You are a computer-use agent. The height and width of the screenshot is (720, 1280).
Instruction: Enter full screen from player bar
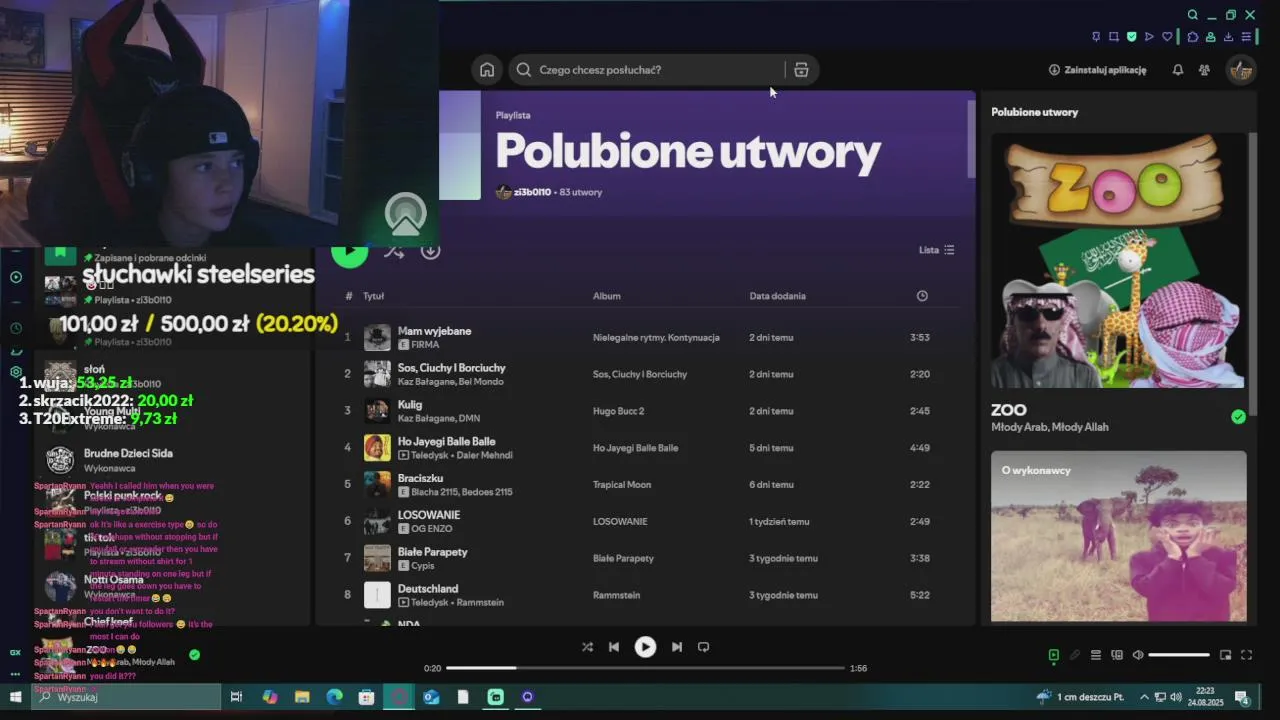coord(1246,655)
